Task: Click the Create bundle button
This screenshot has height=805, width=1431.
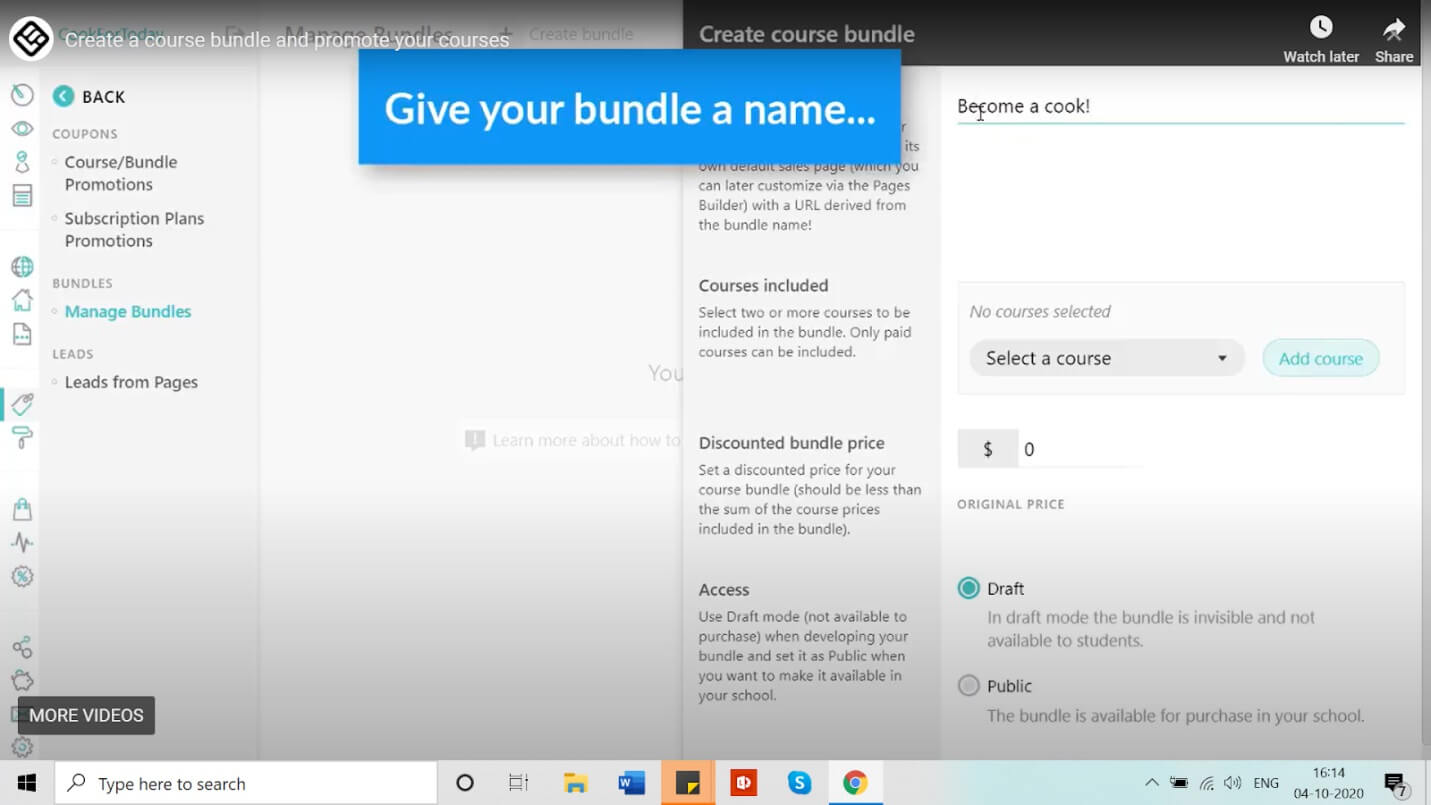Action: coord(567,34)
